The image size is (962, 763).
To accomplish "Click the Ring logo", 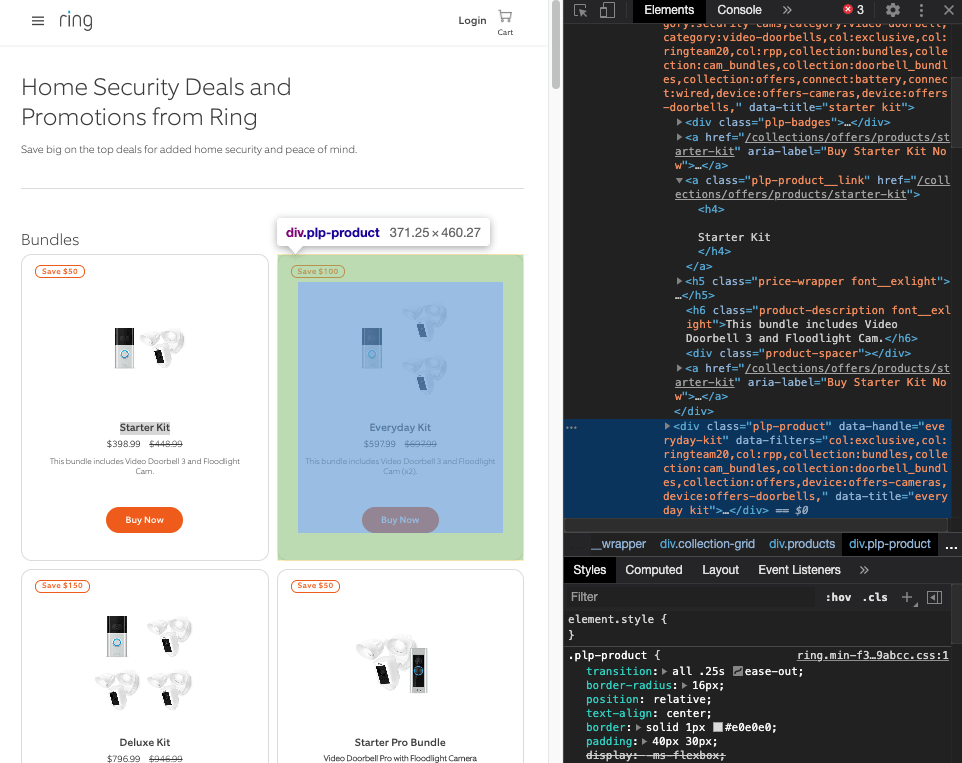I will (76, 20).
